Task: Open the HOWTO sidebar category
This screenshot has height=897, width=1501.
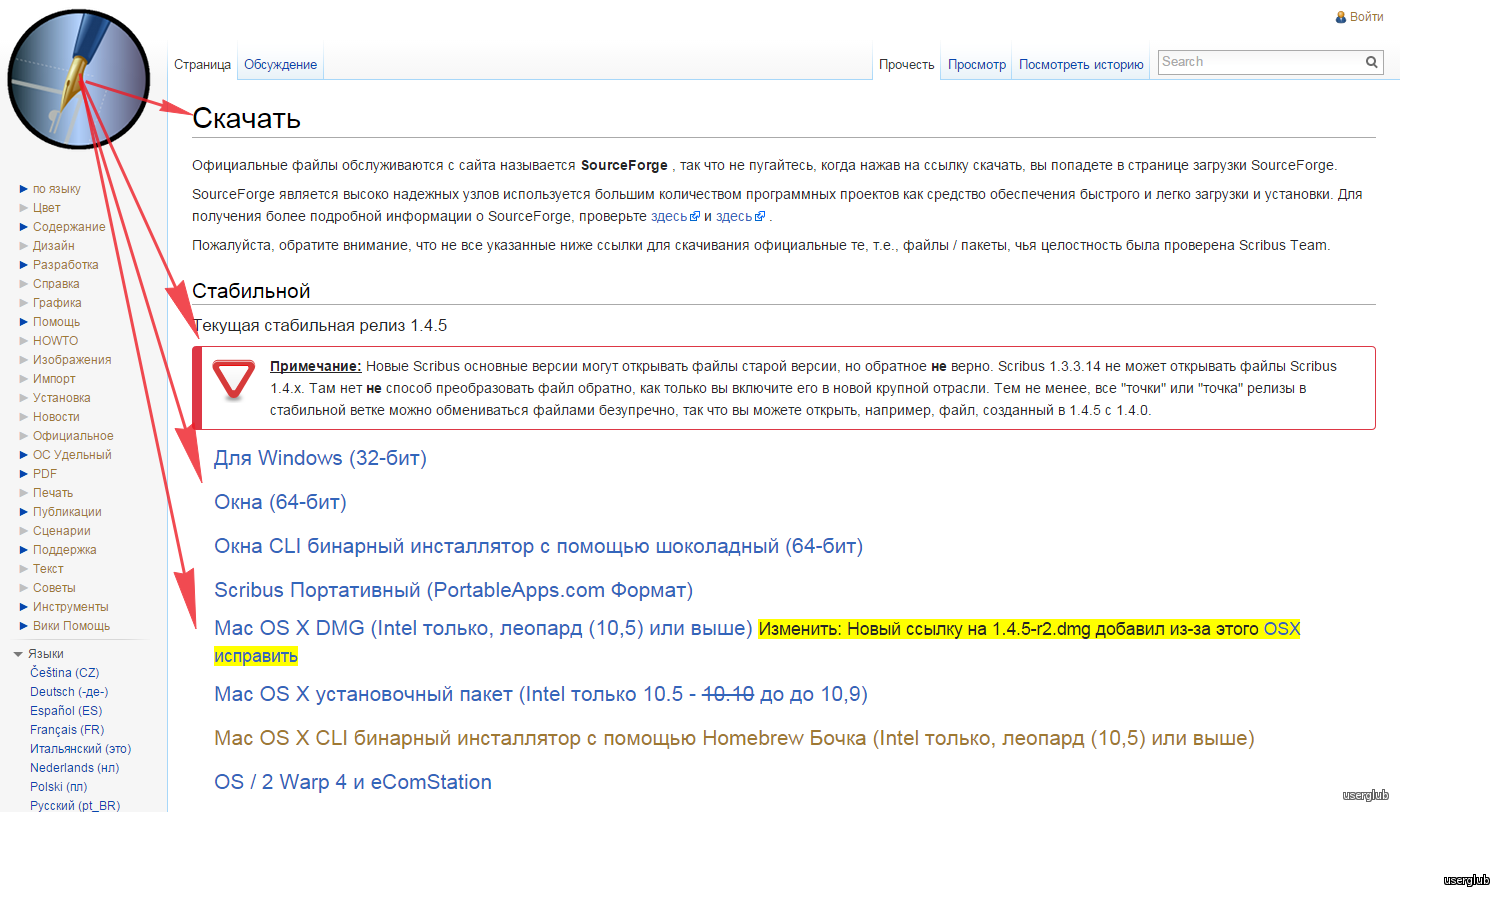Action: [55, 341]
